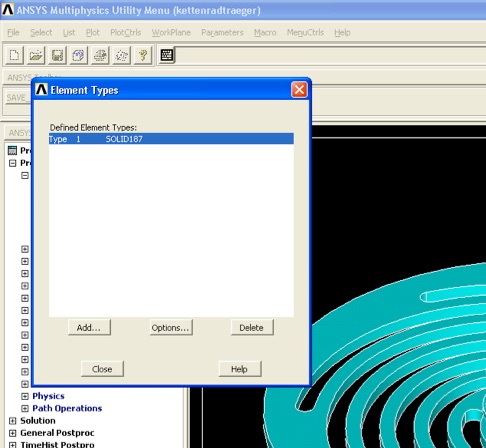The height and width of the screenshot is (448, 486).
Task: Click the Preferences icon in the main menu tree
Action: tap(12, 150)
